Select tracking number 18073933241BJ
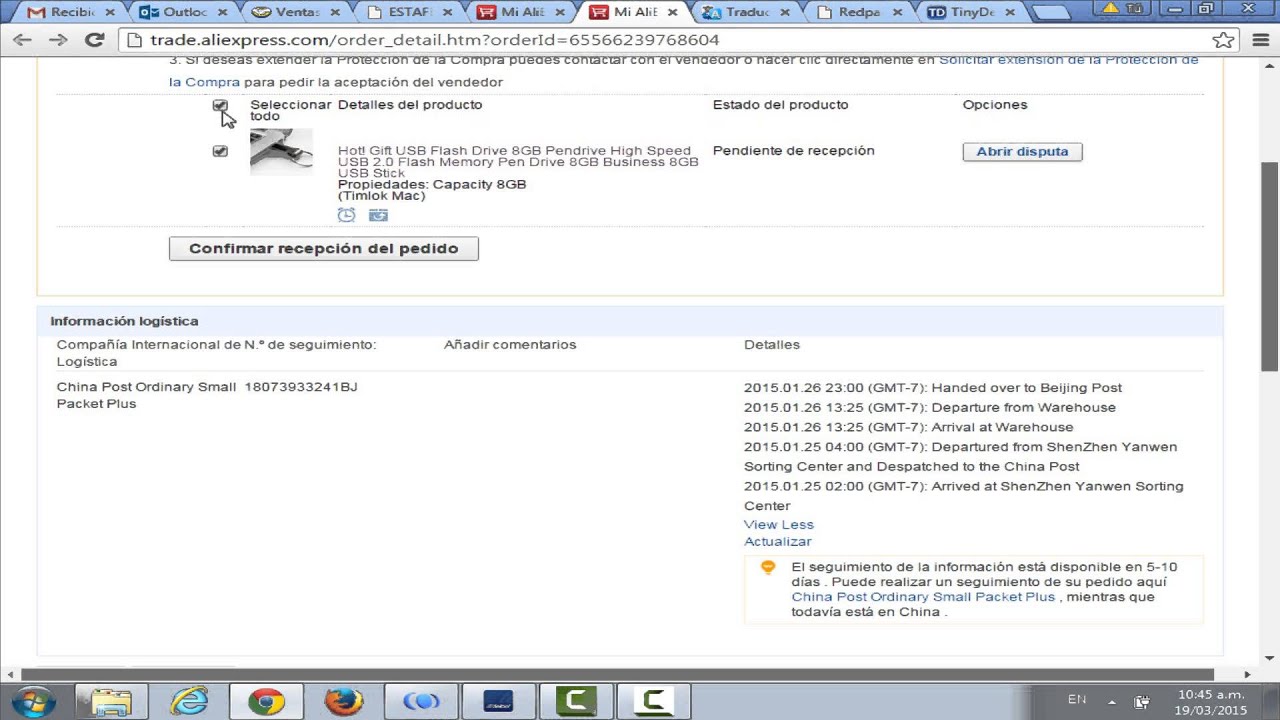 point(300,387)
